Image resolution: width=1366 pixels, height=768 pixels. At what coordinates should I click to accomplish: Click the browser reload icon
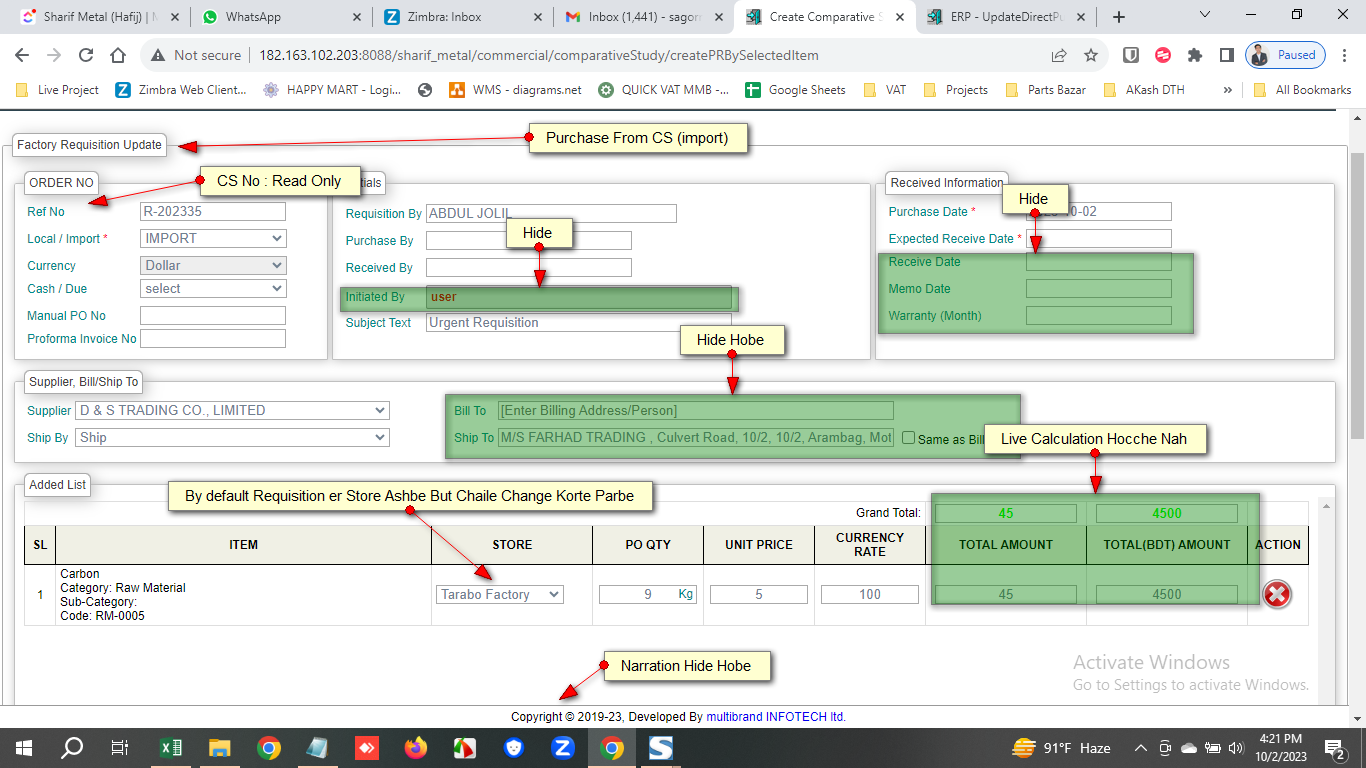pyautogui.click(x=86, y=56)
